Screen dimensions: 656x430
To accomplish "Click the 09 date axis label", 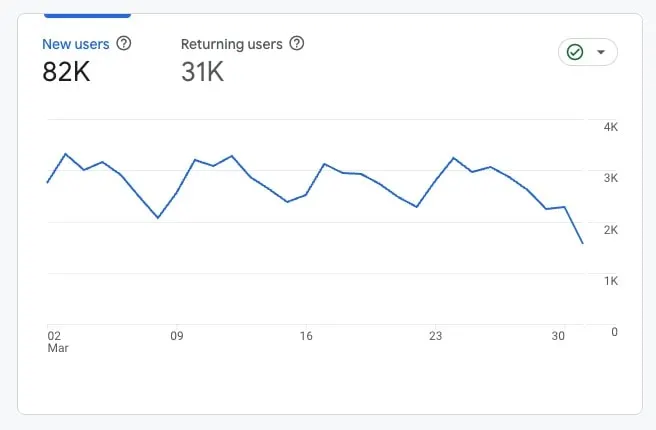I will coord(177,336).
